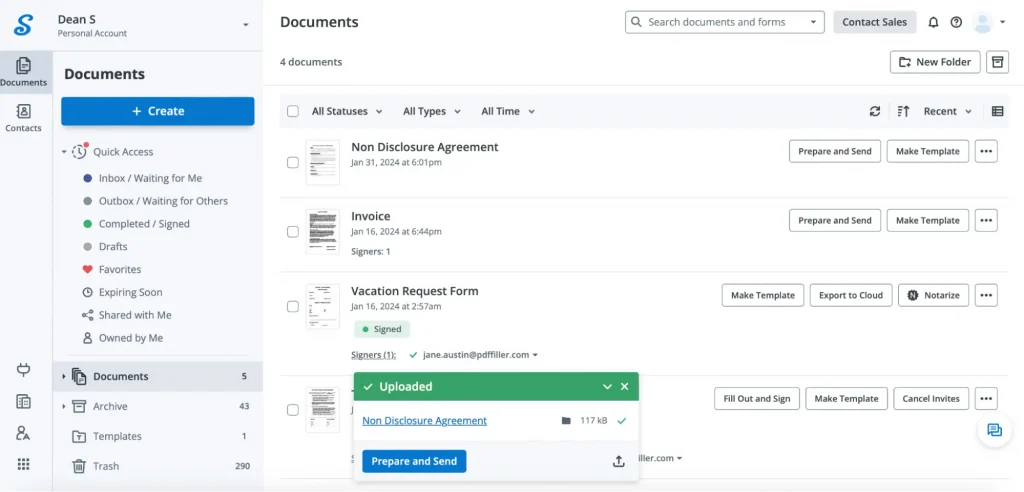
Task: Open Inbox / Waiting for Me
Action: coord(150,178)
